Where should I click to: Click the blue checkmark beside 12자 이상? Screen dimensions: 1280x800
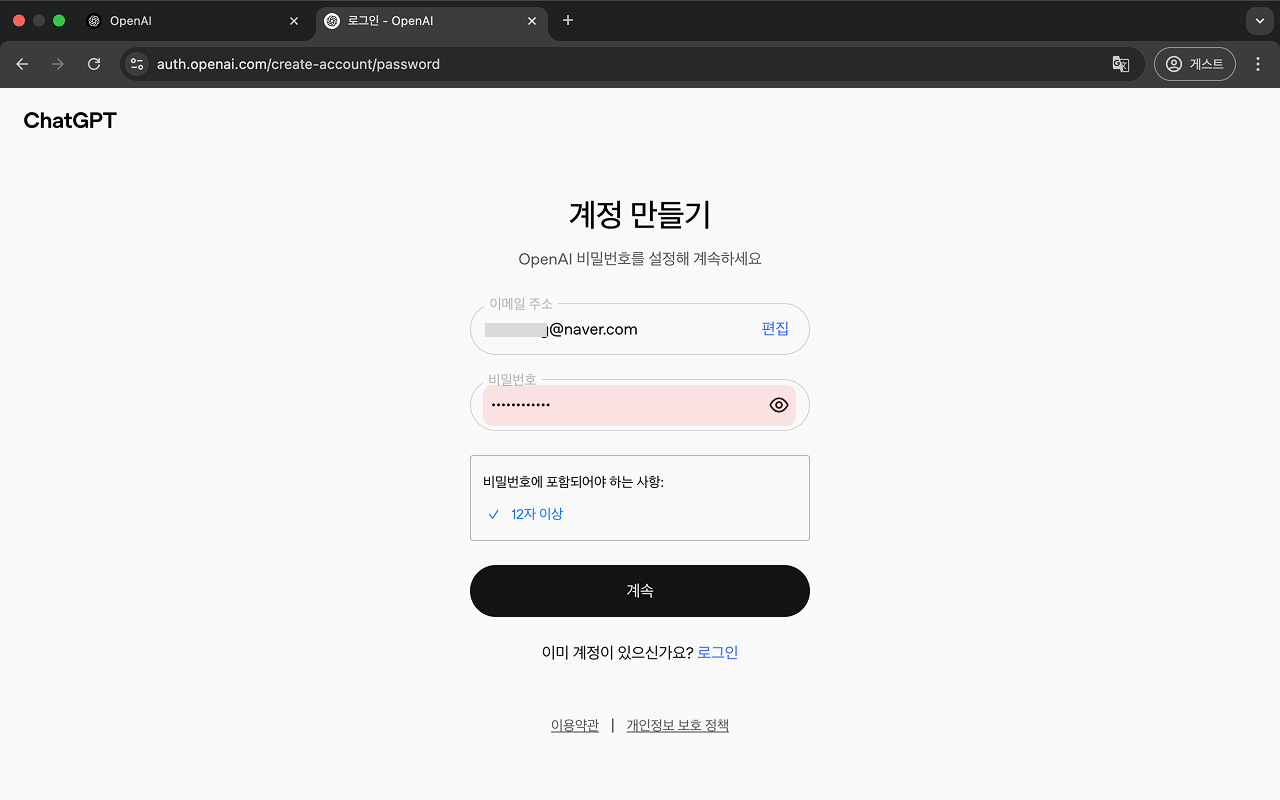[493, 514]
